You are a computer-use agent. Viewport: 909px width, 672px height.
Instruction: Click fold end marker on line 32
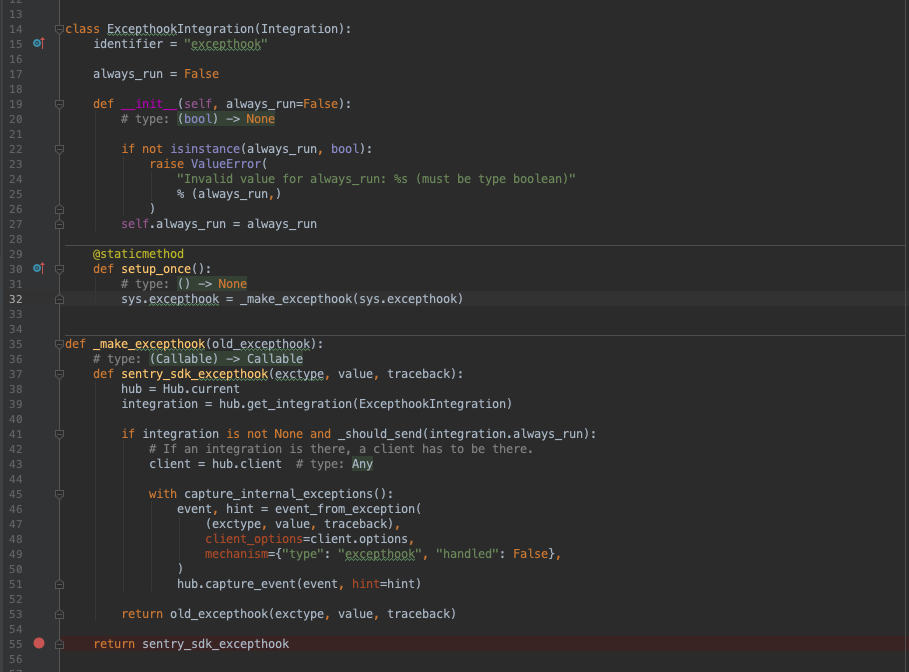pos(59,299)
